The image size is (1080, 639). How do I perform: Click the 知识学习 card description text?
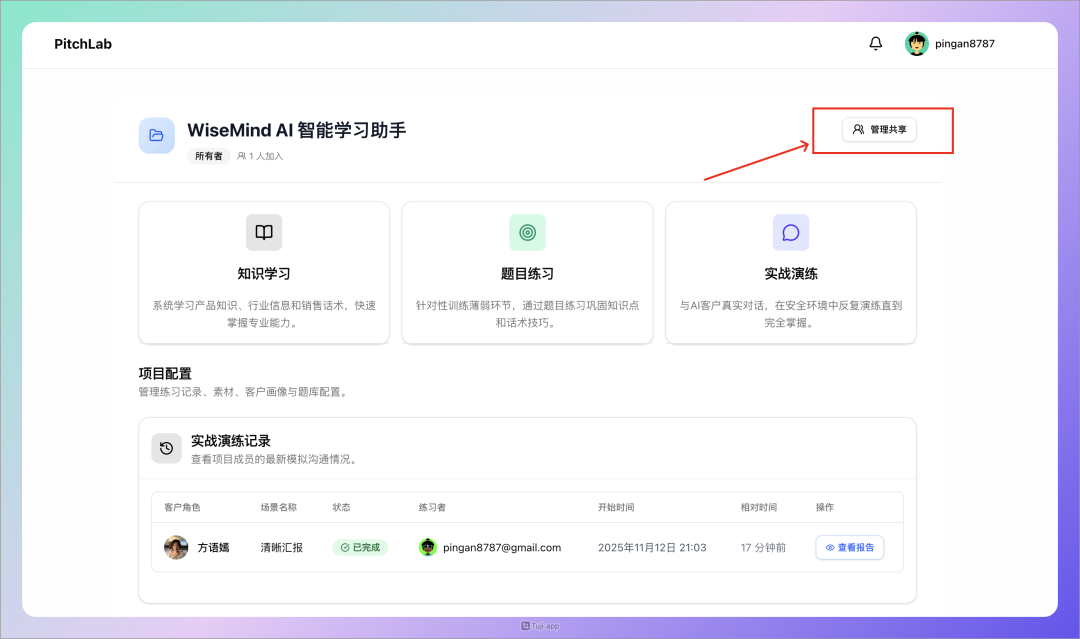[264, 314]
